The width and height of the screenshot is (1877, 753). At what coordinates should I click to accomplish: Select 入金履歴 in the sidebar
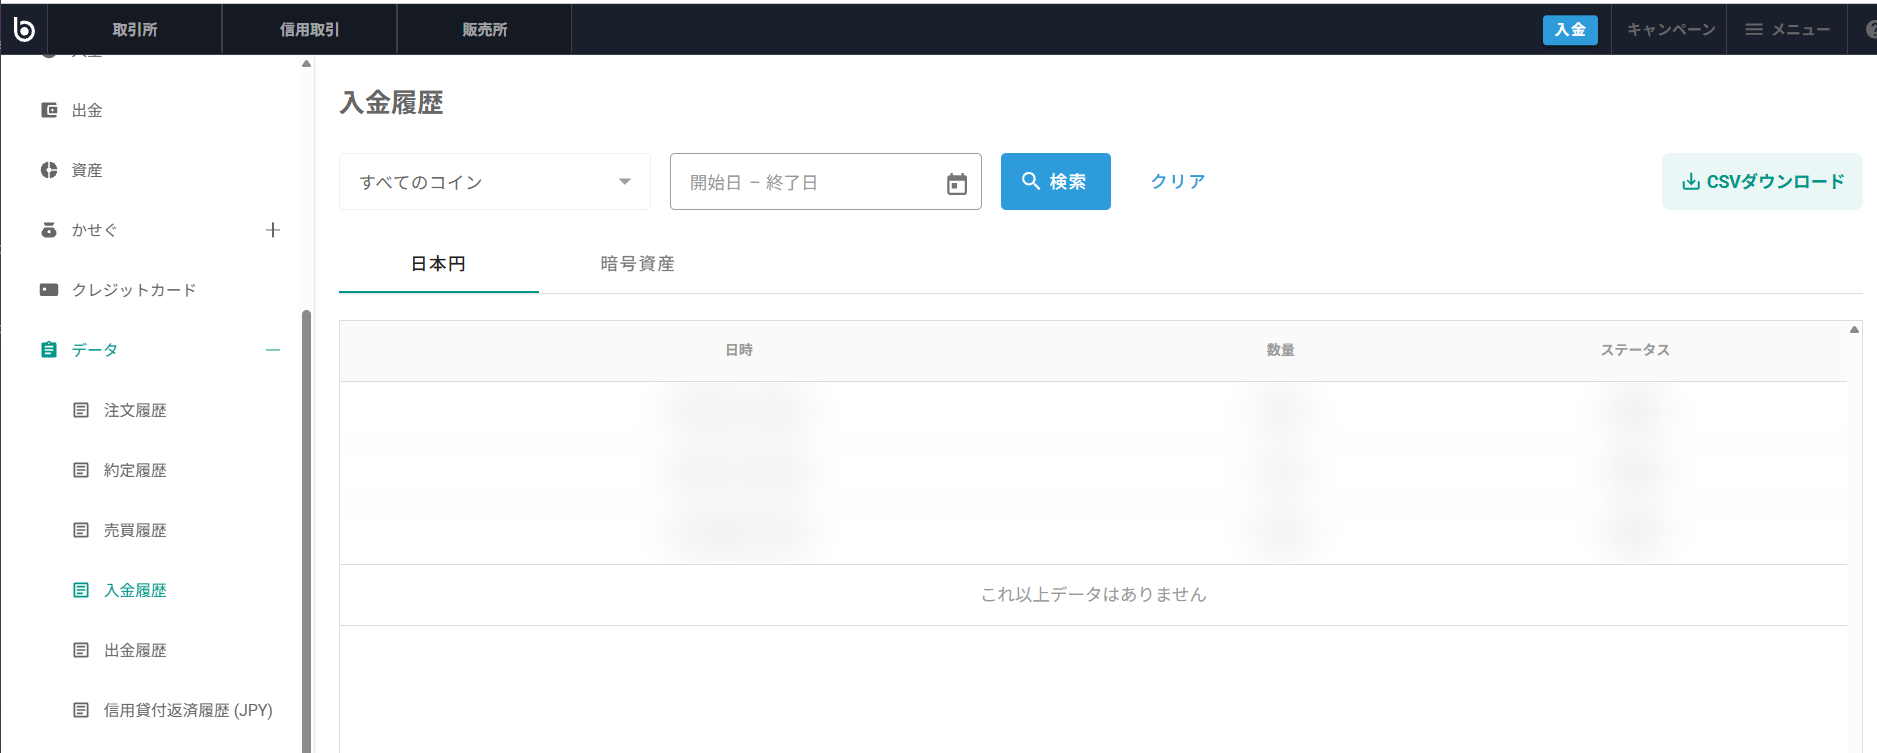click(x=135, y=590)
